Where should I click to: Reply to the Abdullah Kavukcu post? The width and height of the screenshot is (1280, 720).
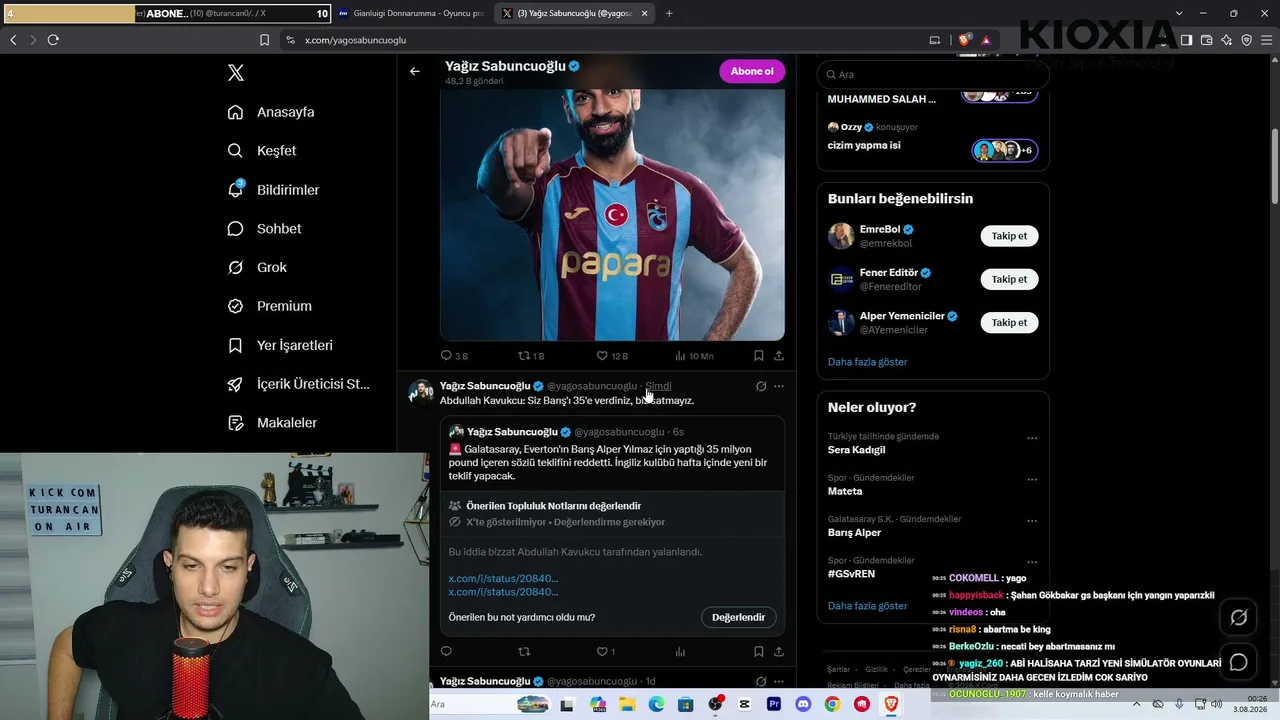click(446, 652)
